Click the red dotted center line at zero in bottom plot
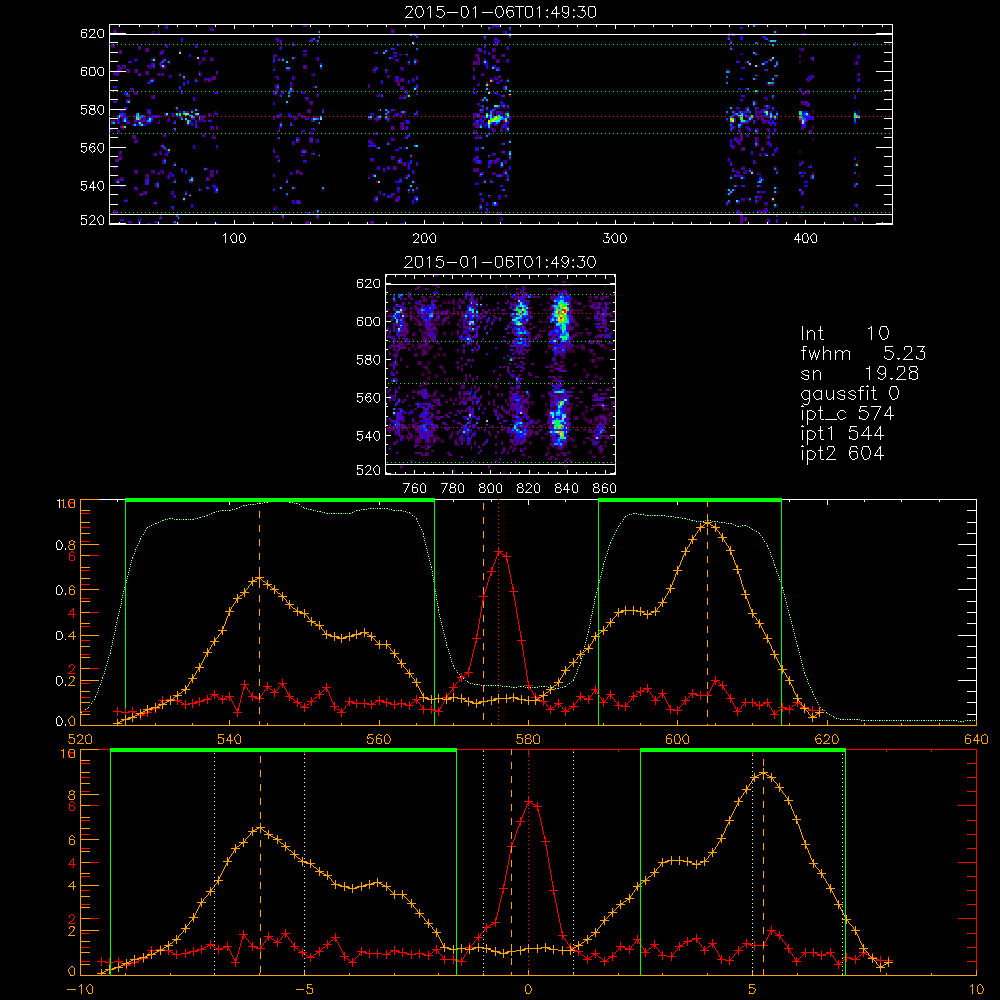This screenshot has height=1000, width=1000. click(528, 861)
